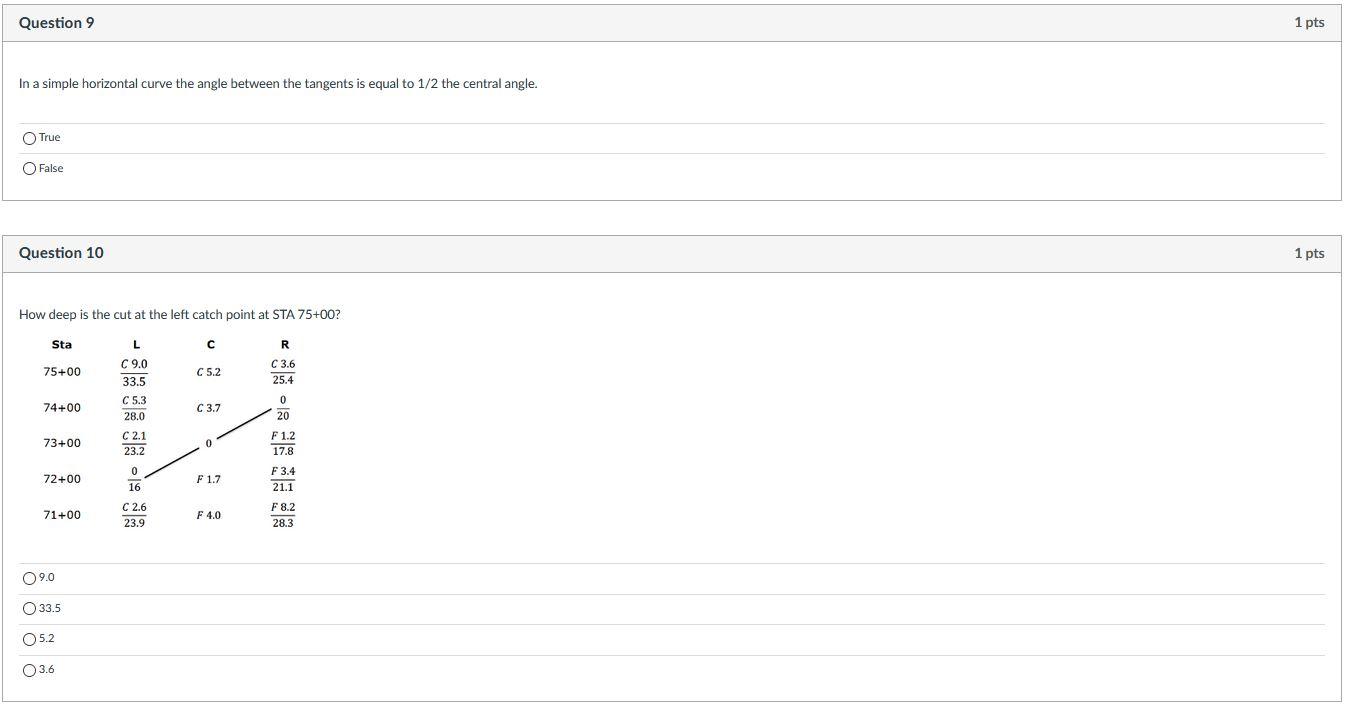Click the 0 over 16 table cell
The width and height of the screenshot is (1345, 709).
(x=134, y=479)
